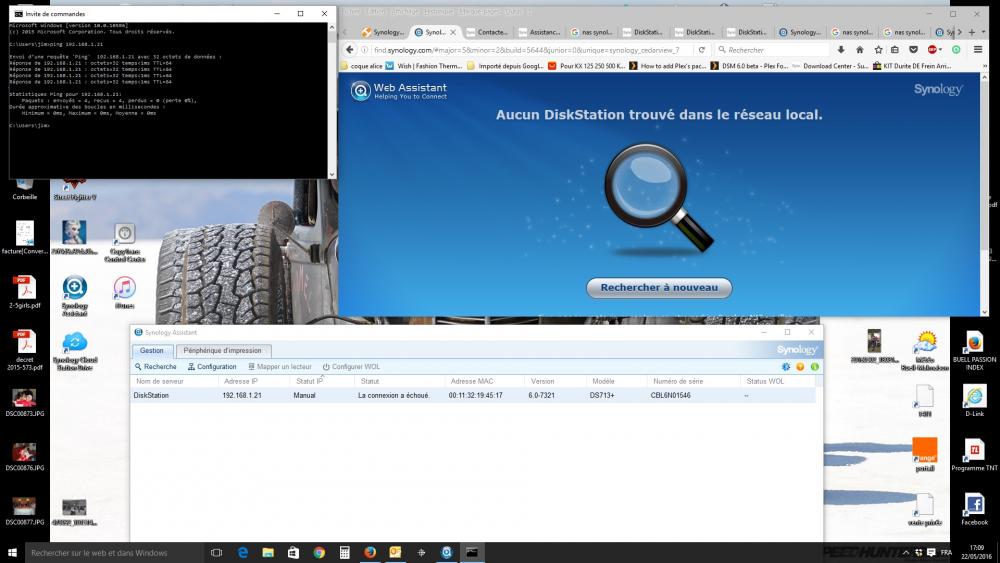Click 'La connexion a échoué.' status cell
The height and width of the screenshot is (563, 1000).
393,395
